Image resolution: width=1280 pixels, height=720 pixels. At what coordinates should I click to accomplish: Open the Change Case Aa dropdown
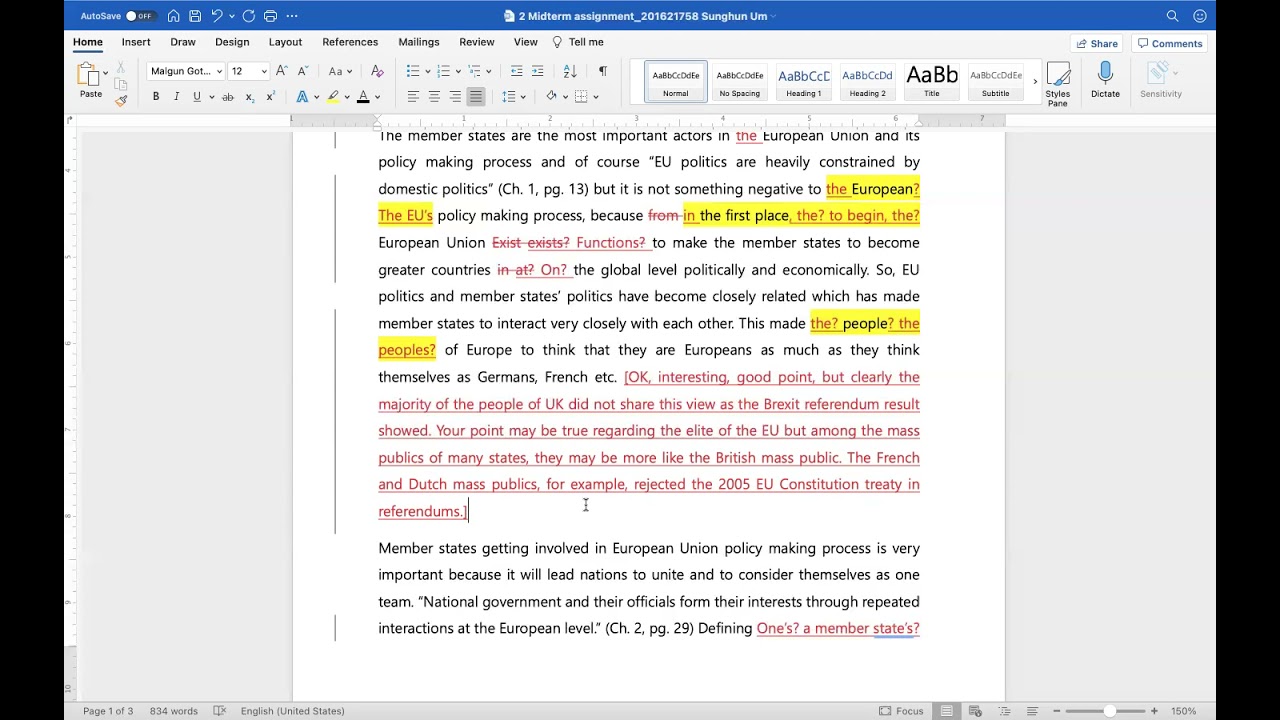point(338,71)
